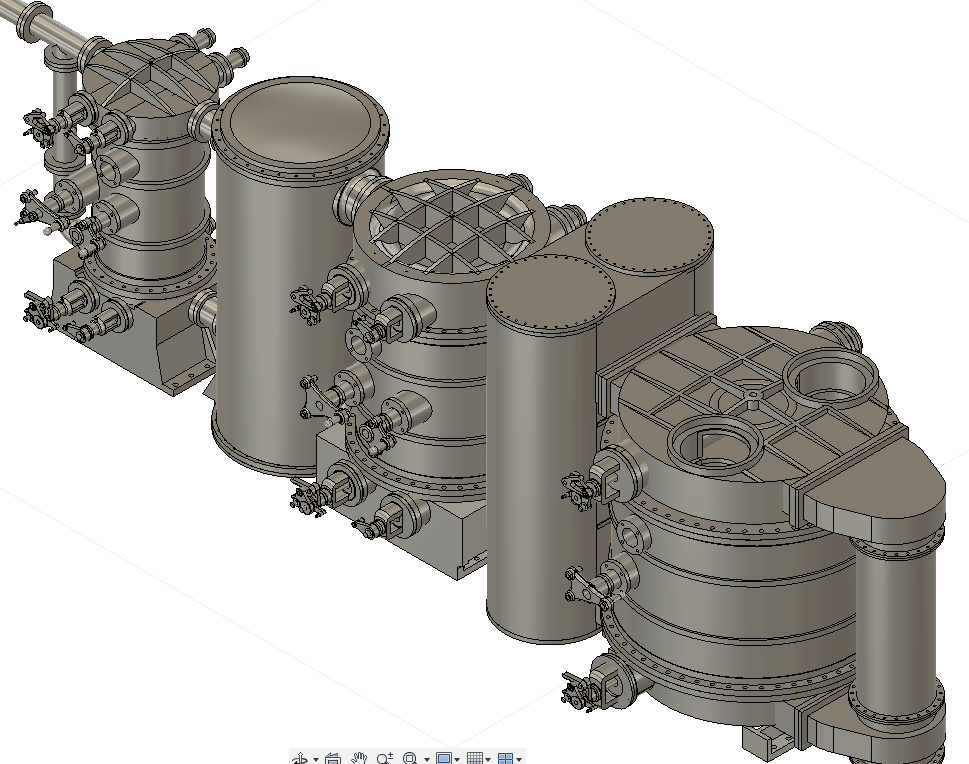Viewport: 969px width, 764px height.
Task: Click the Fit zoom window tool
Action: point(410,758)
